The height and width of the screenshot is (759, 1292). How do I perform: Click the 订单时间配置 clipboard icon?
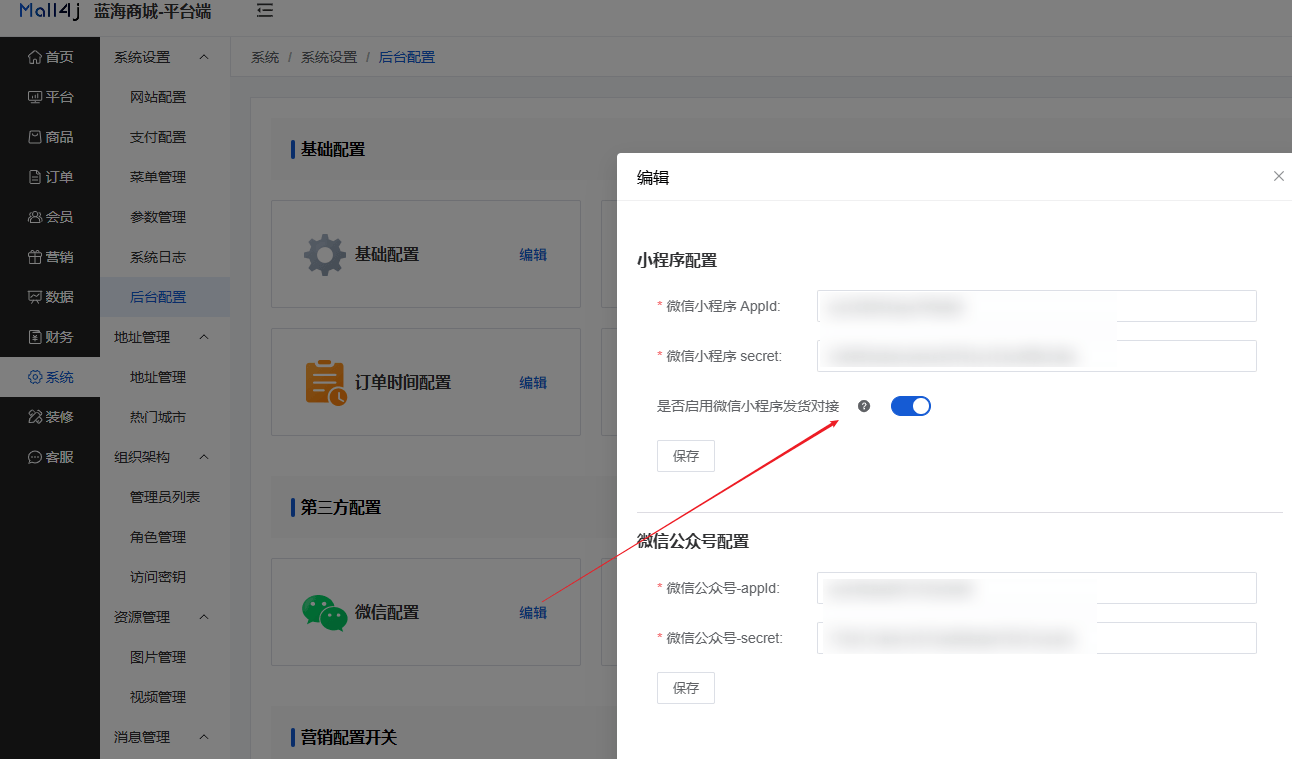pos(326,383)
